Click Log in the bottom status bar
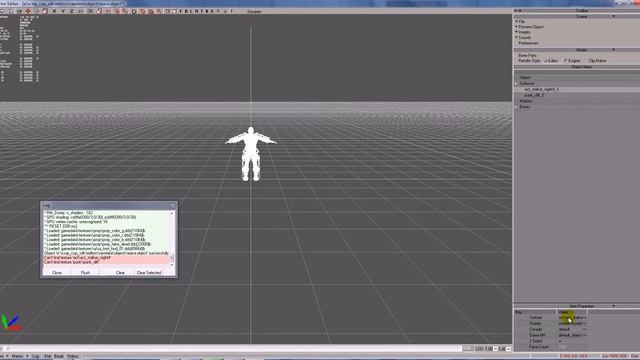The width and height of the screenshot is (640, 360). tap(36, 356)
